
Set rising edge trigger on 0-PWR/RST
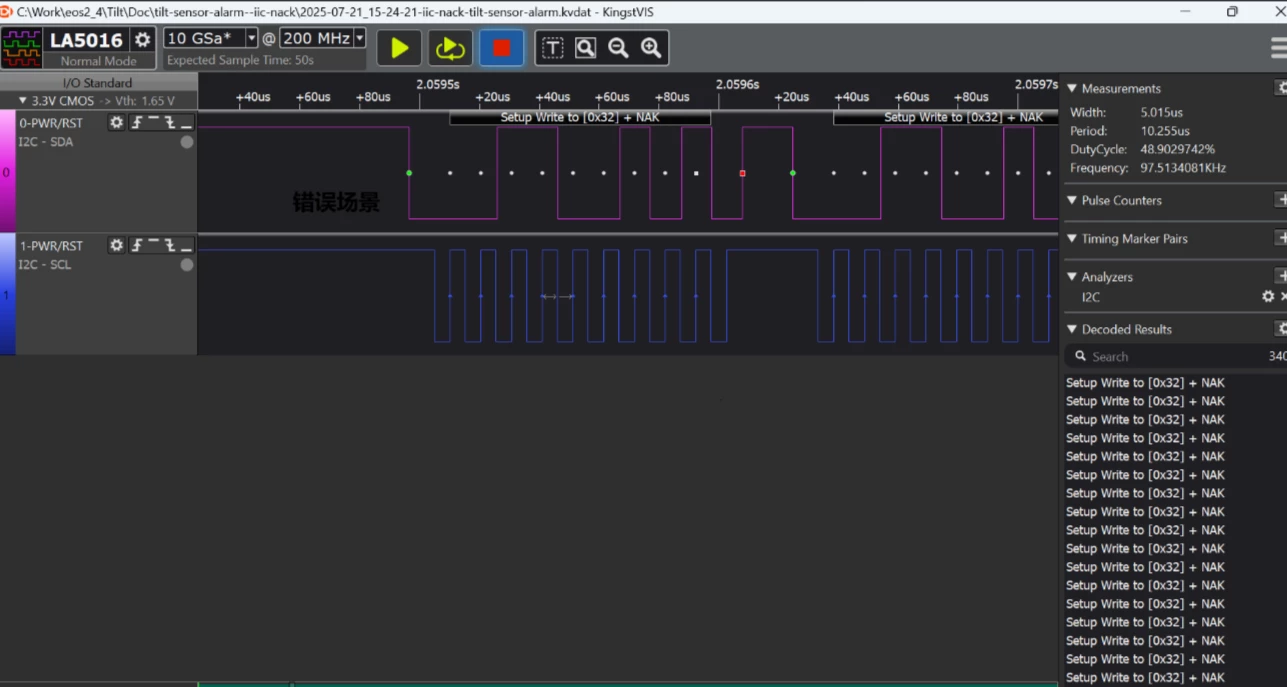click(137, 122)
